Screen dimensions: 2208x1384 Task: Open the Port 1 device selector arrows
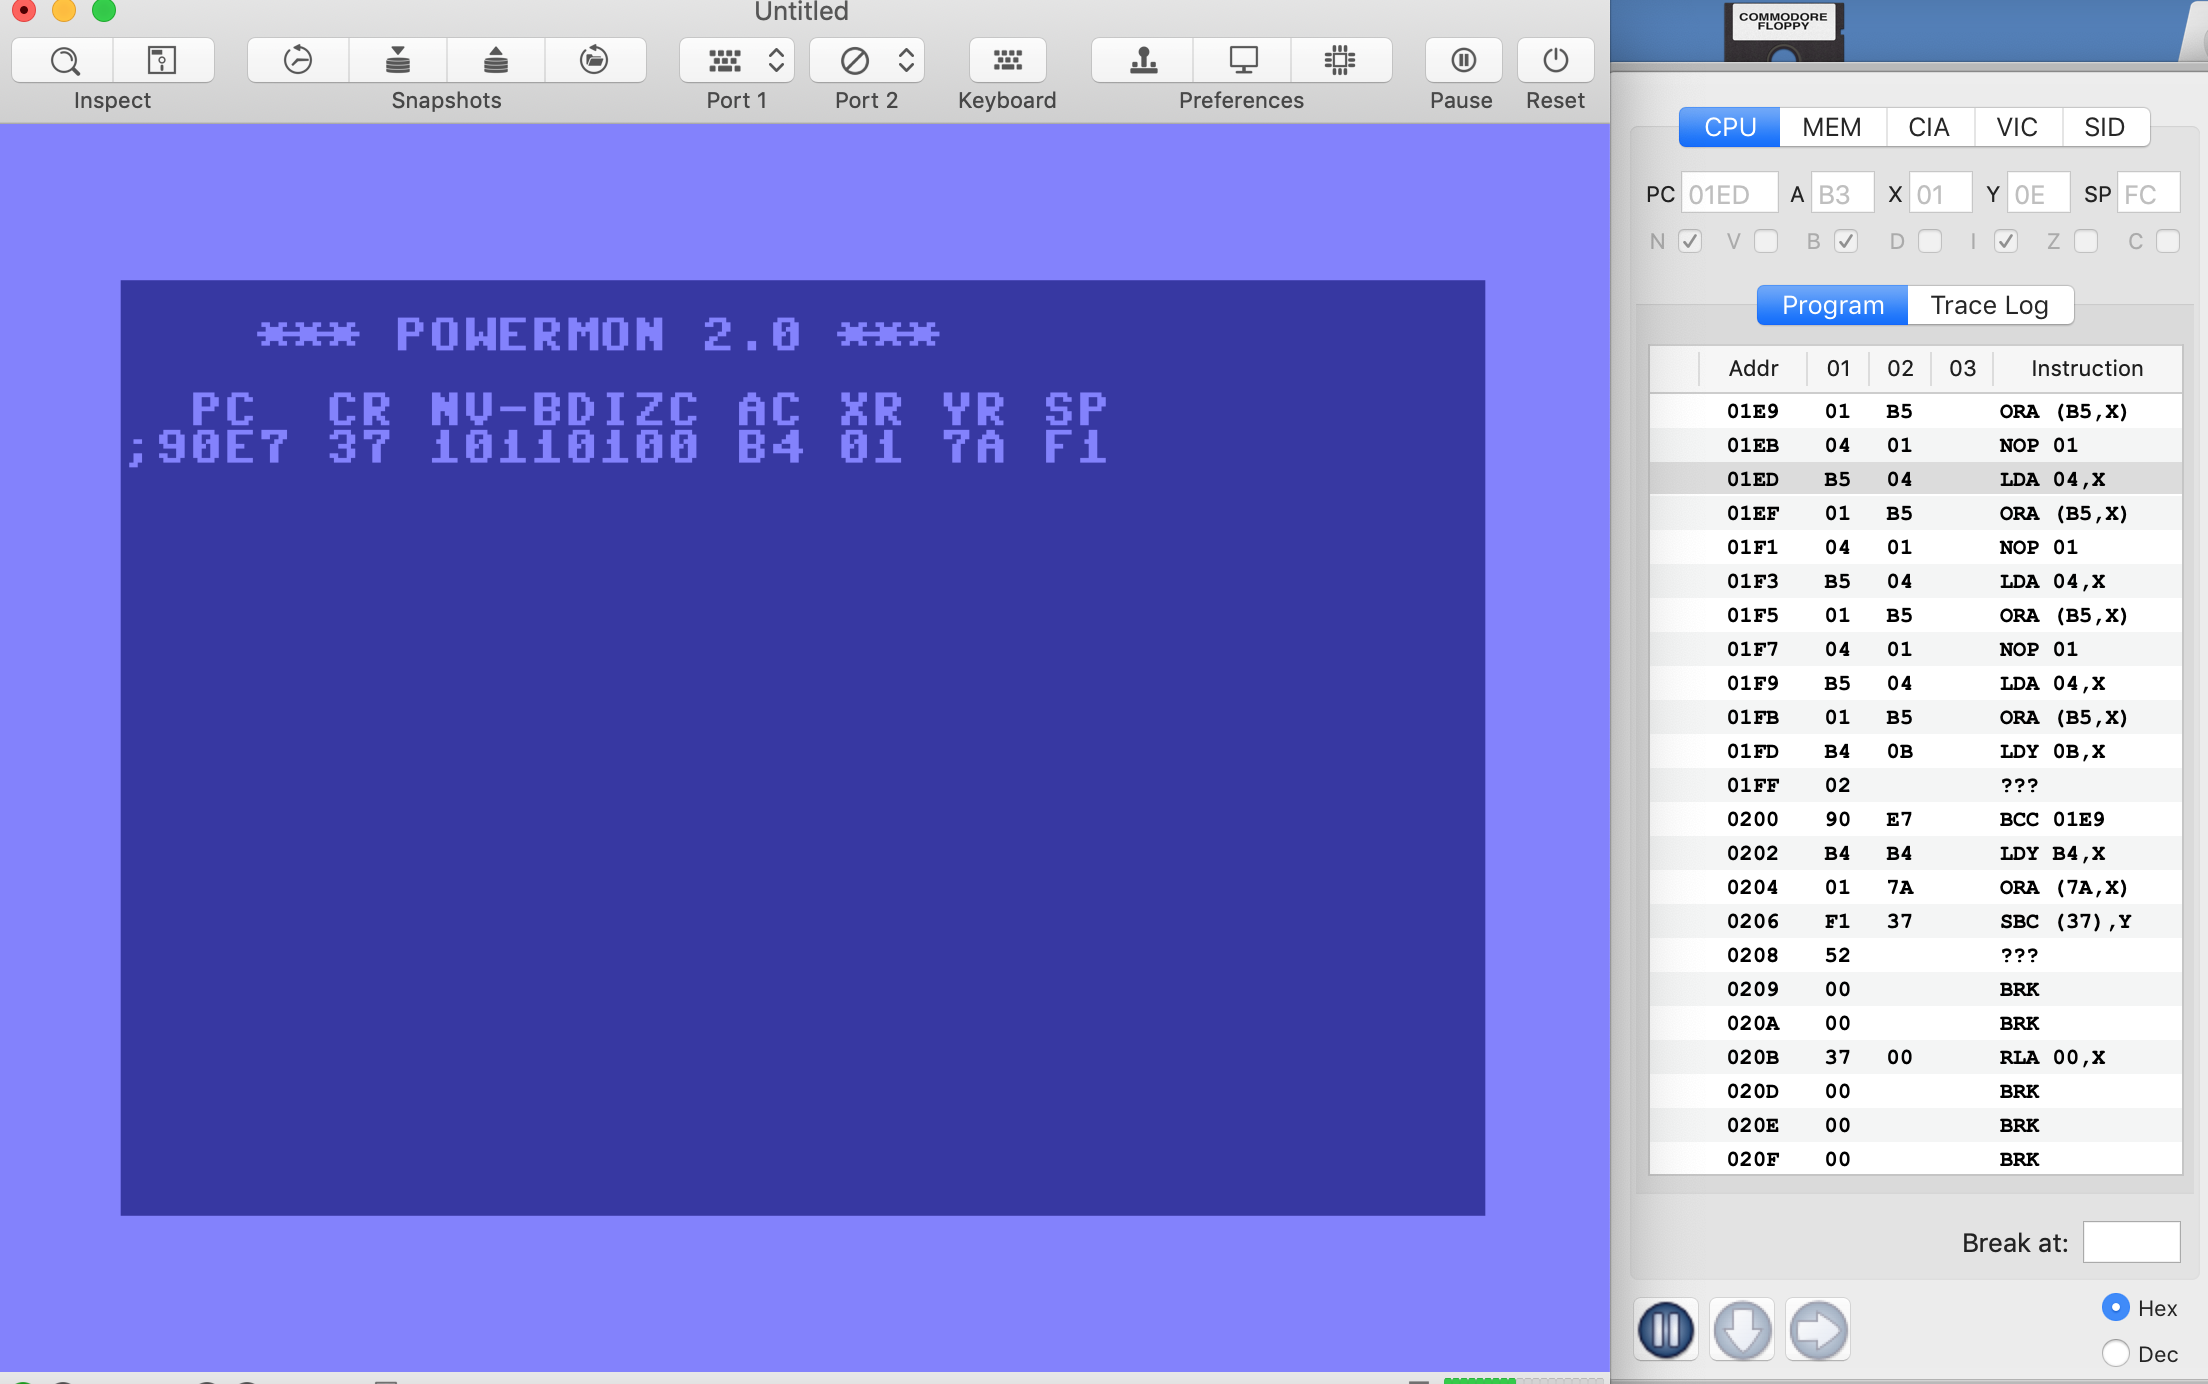(777, 60)
